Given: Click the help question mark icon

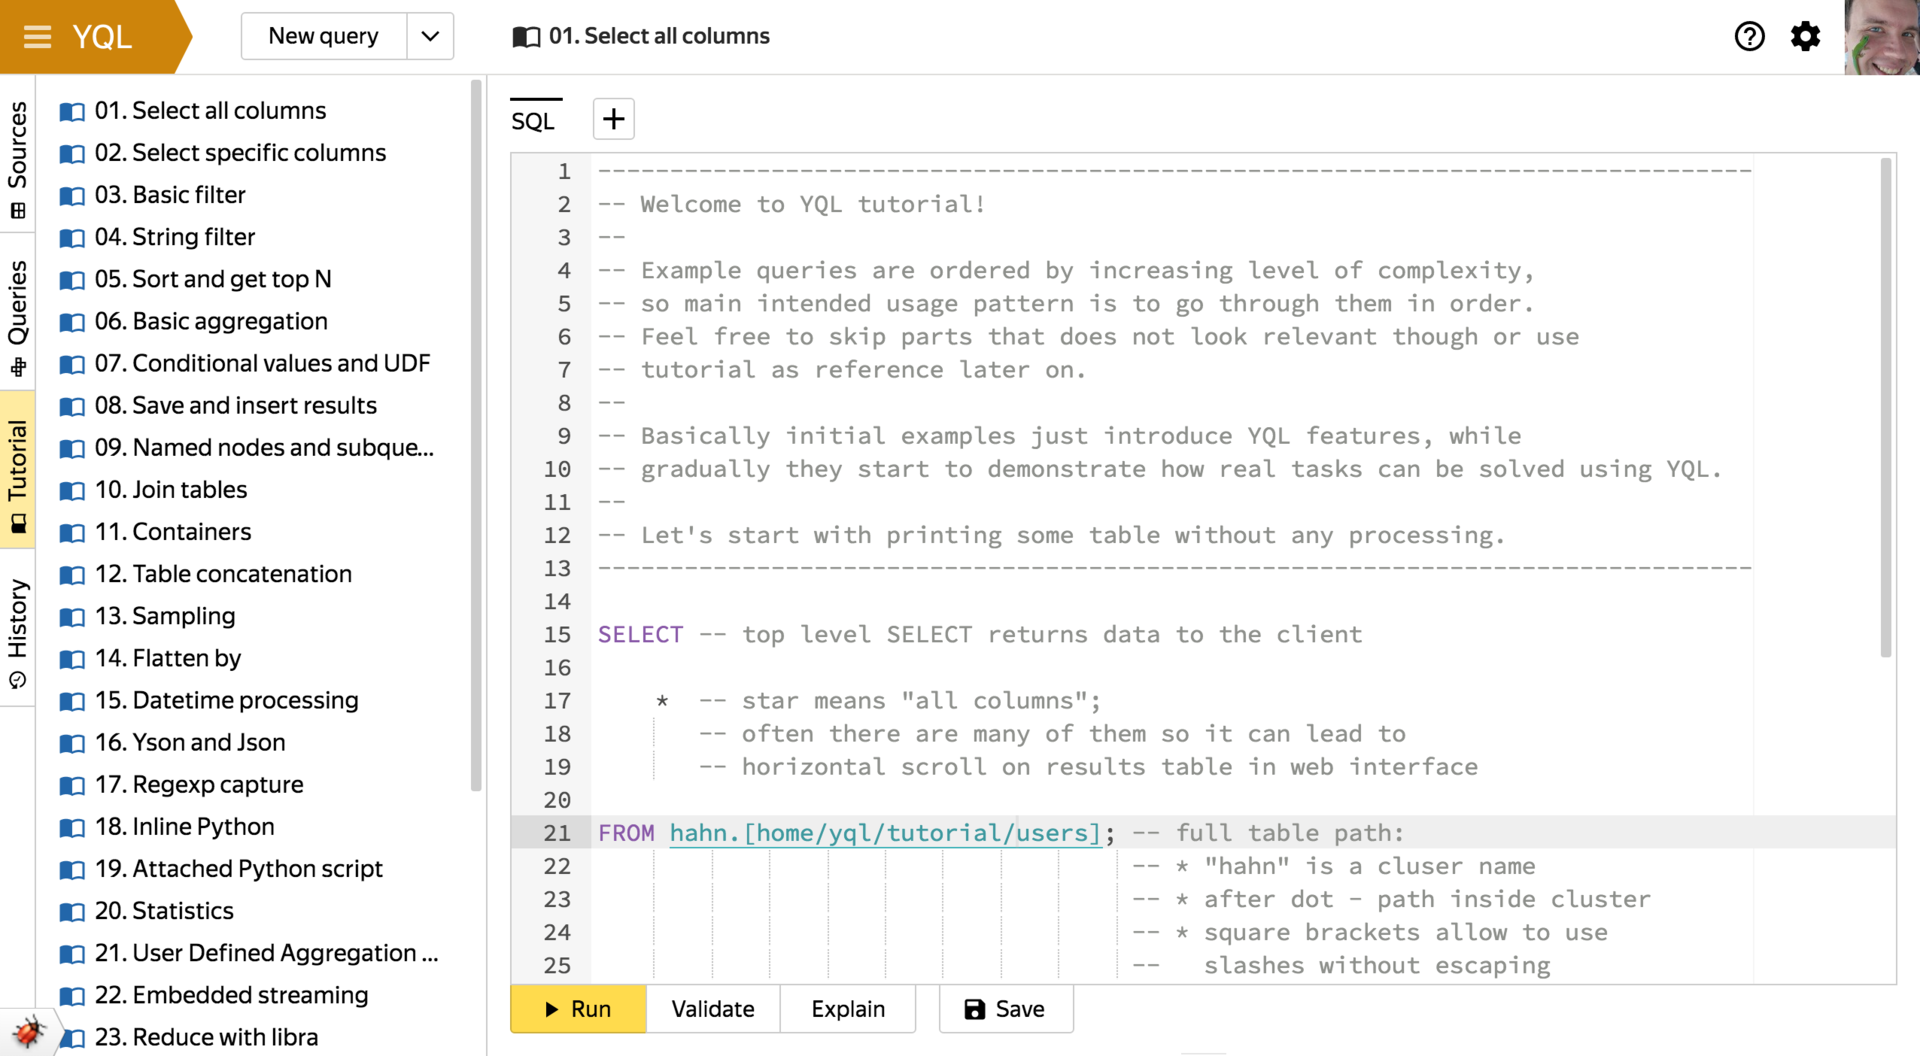Looking at the screenshot, I should 1749,37.
